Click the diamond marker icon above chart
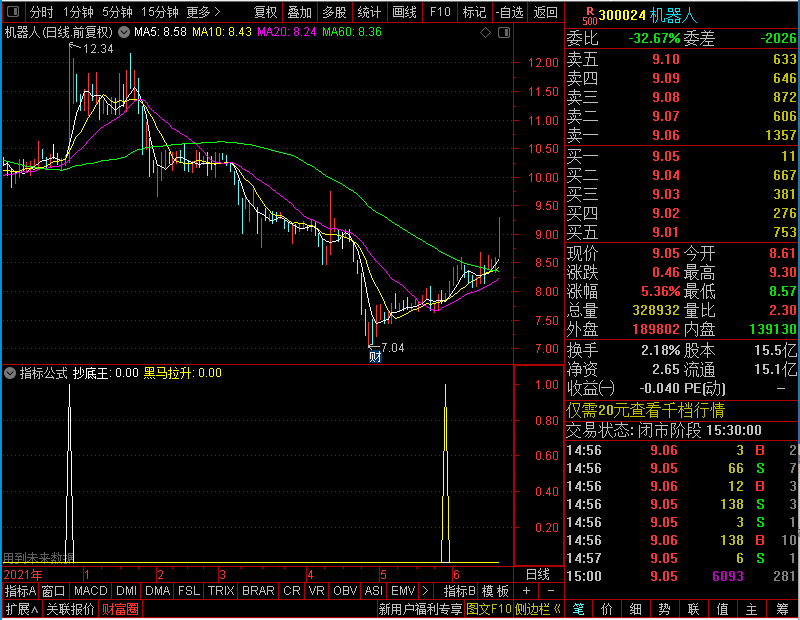Screen dimensions: 800x620 tap(486, 33)
